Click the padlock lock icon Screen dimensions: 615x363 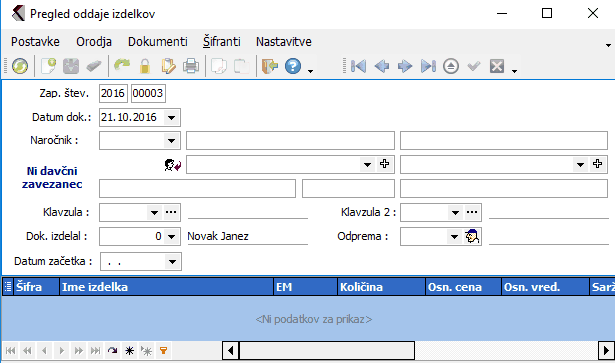pos(145,66)
